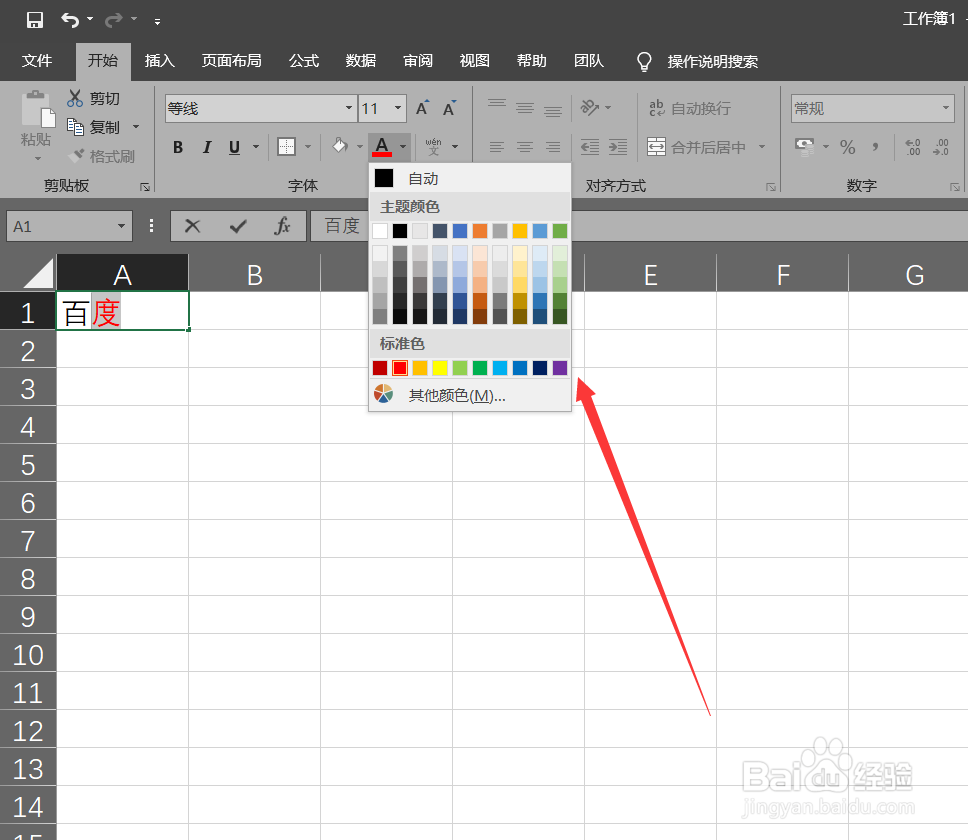
Task: Select column B header
Action: (x=254, y=275)
